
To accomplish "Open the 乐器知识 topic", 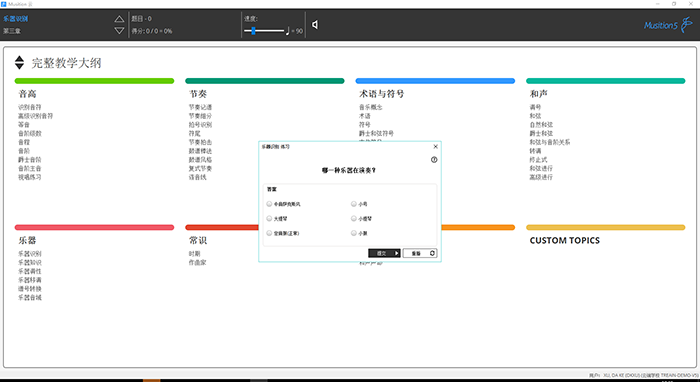I will tap(29, 262).
